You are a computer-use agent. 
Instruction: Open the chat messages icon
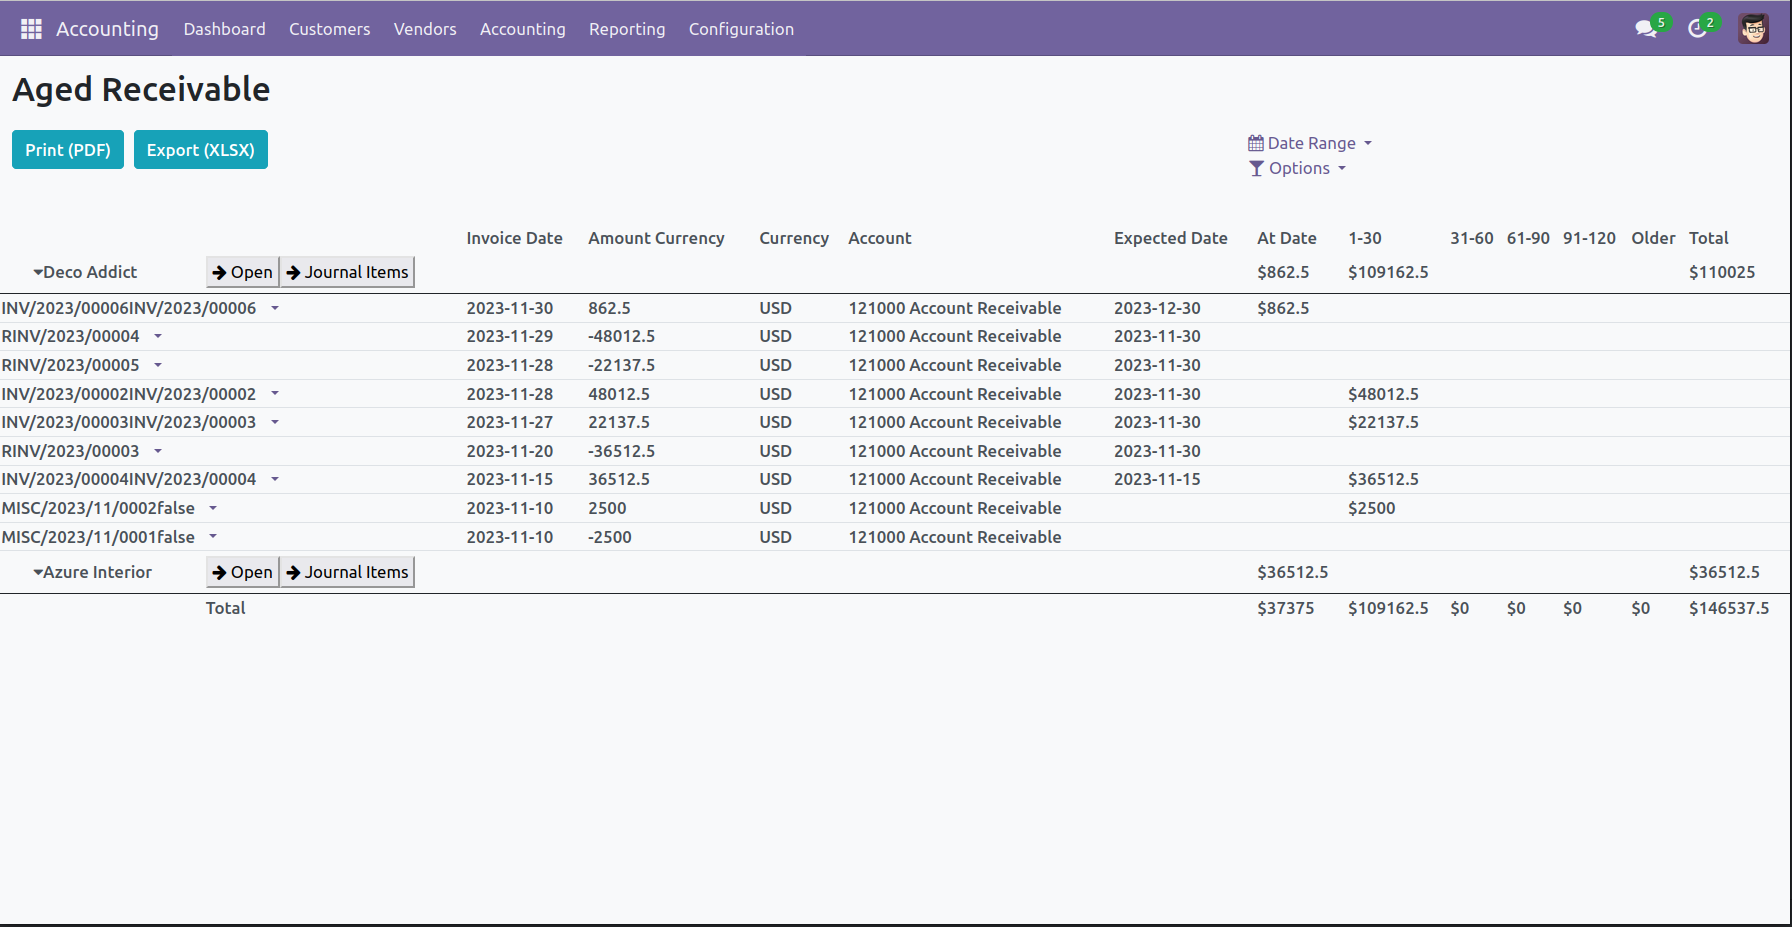1645,29
